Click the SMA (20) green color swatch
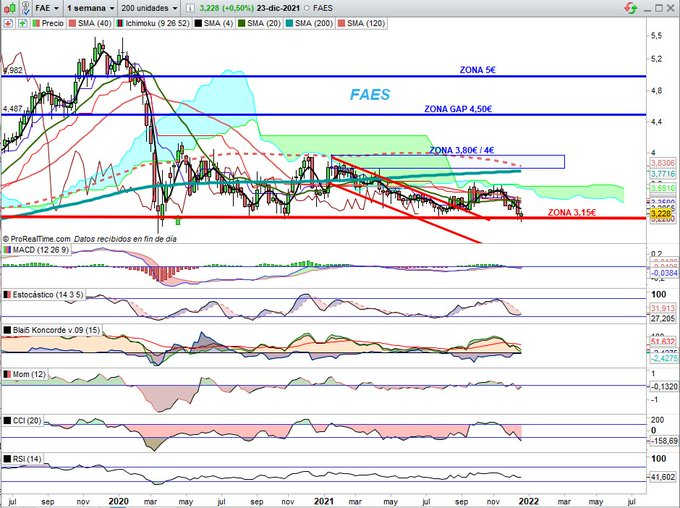This screenshot has height=508, width=680. click(242, 23)
